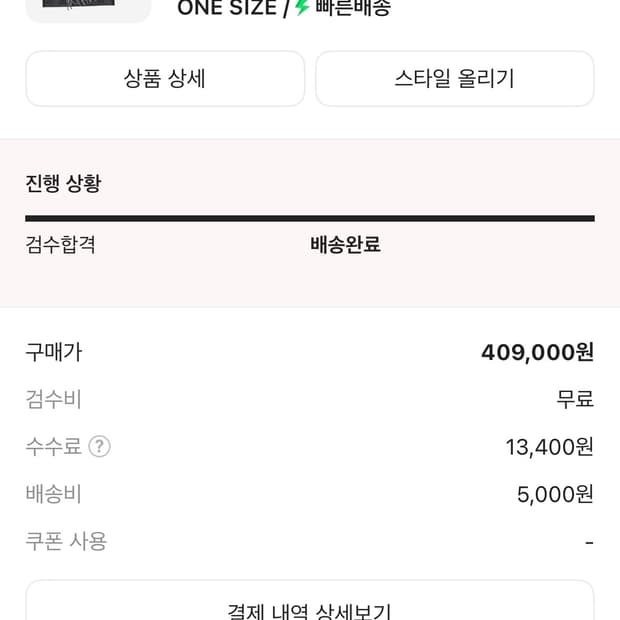Tap the 진행 상황 section heading
620x620 pixels.
point(63,184)
